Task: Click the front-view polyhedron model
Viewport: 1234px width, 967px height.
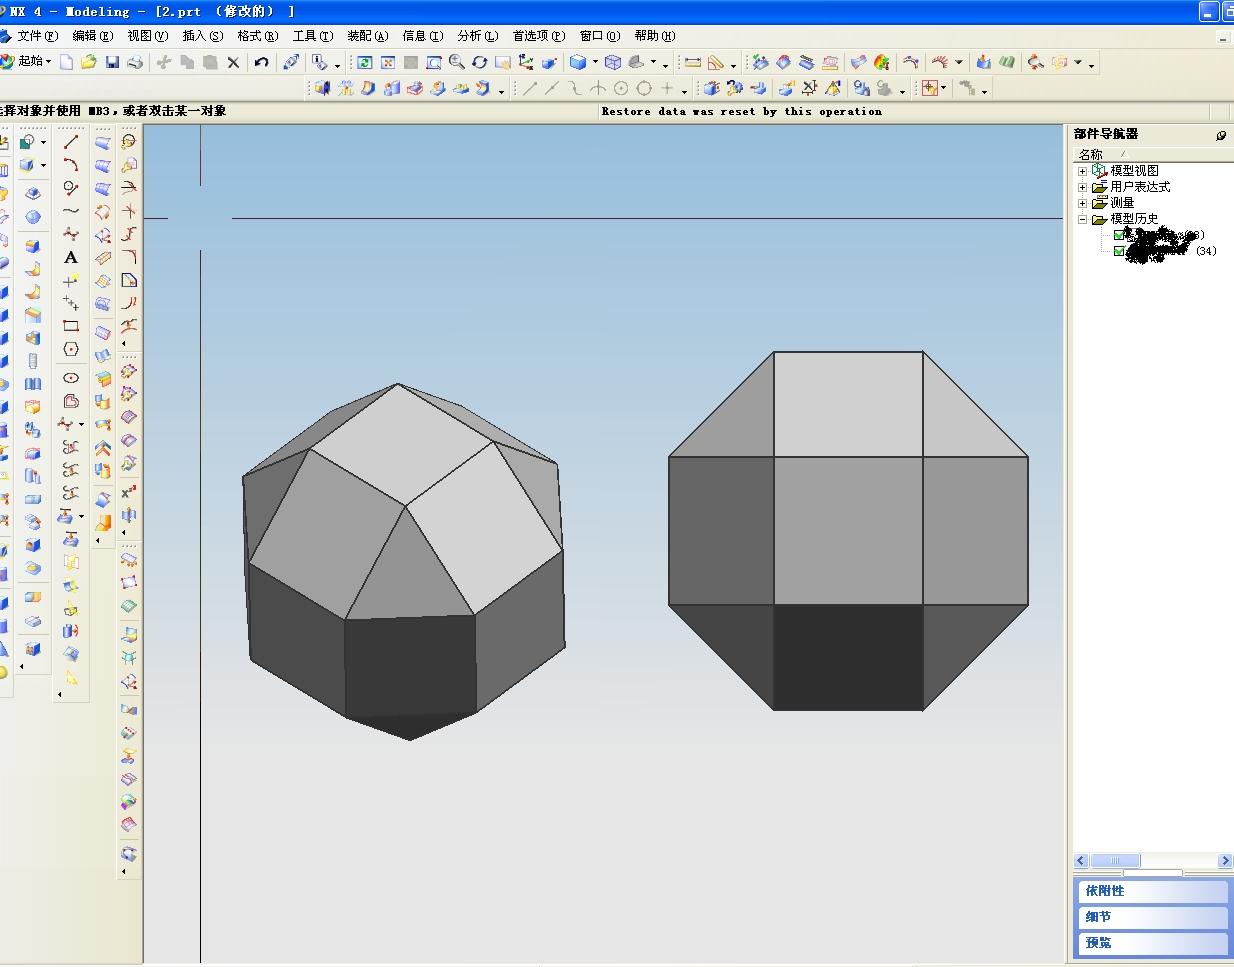Action: pyautogui.click(x=848, y=531)
